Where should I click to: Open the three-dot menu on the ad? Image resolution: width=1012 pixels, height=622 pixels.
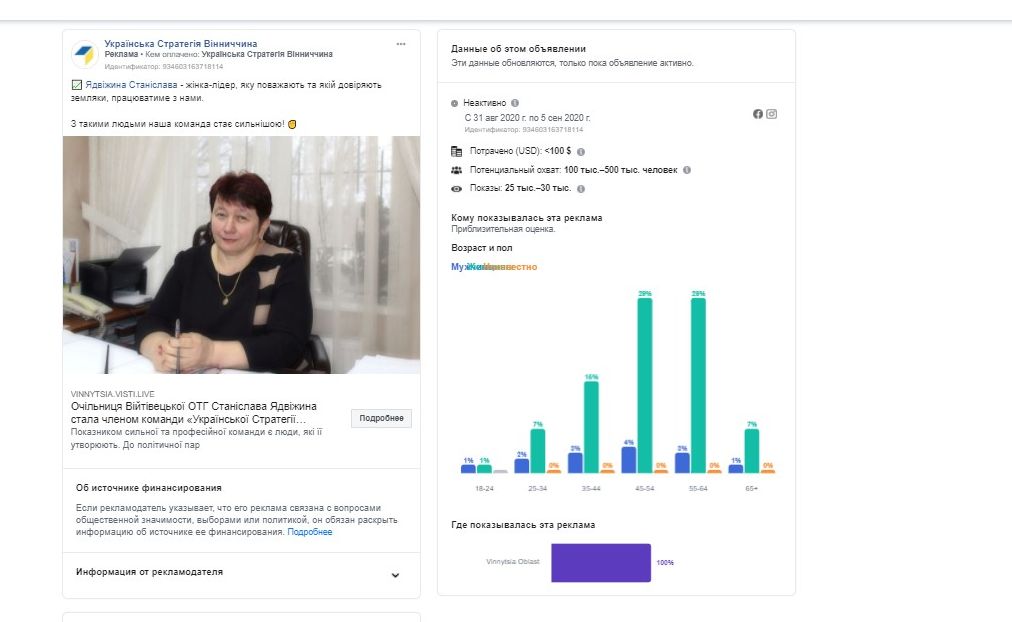(401, 44)
